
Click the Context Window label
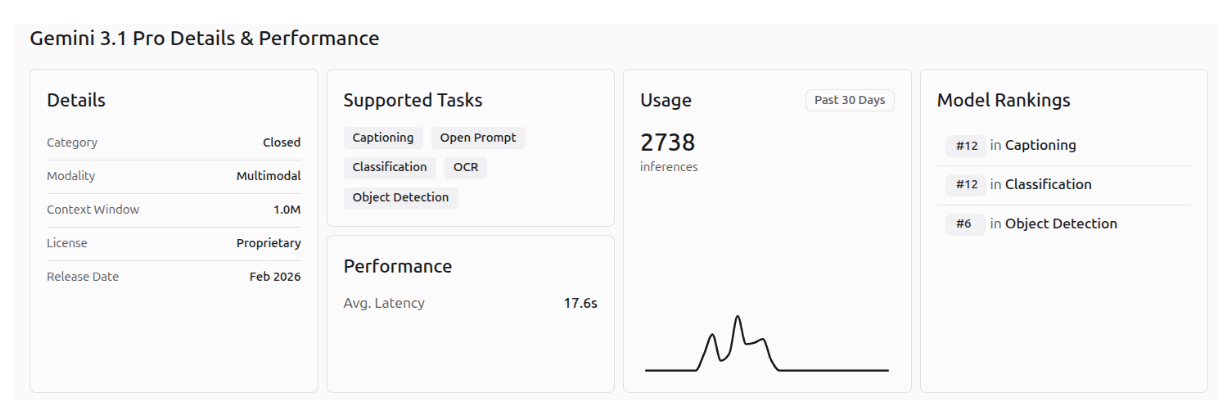[93, 209]
